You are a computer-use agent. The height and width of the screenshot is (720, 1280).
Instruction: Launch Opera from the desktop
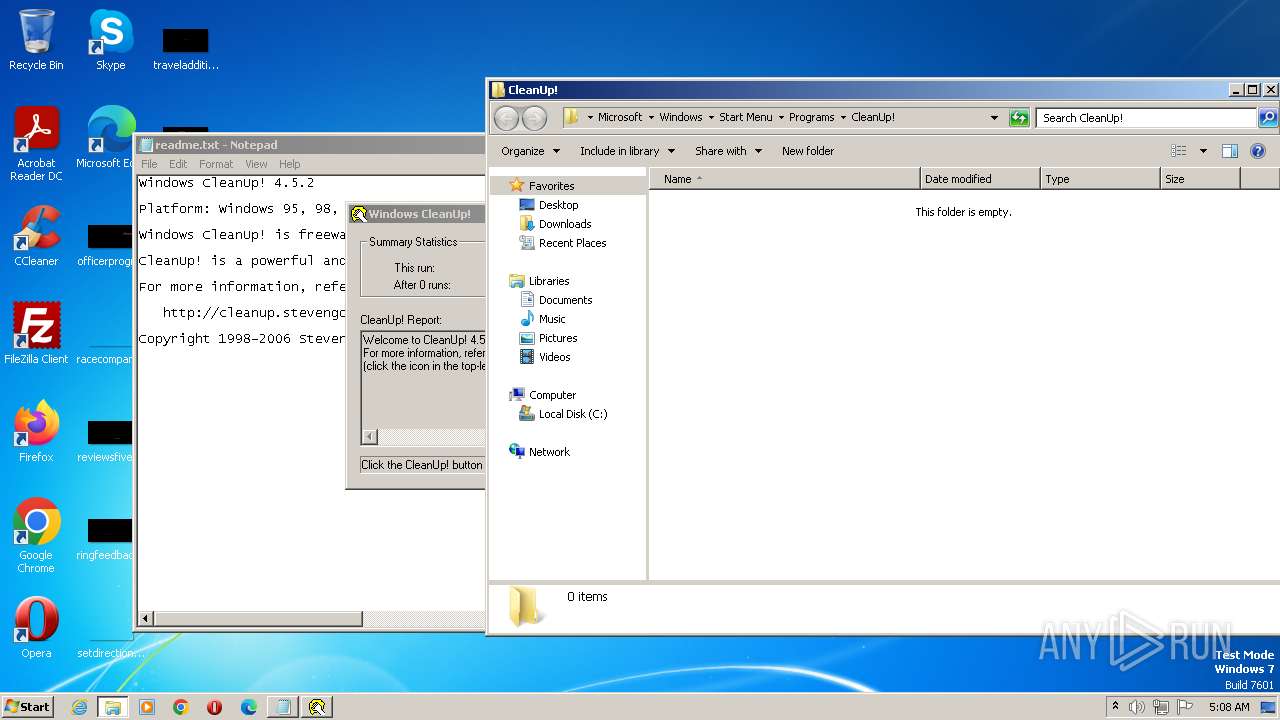(x=36, y=628)
